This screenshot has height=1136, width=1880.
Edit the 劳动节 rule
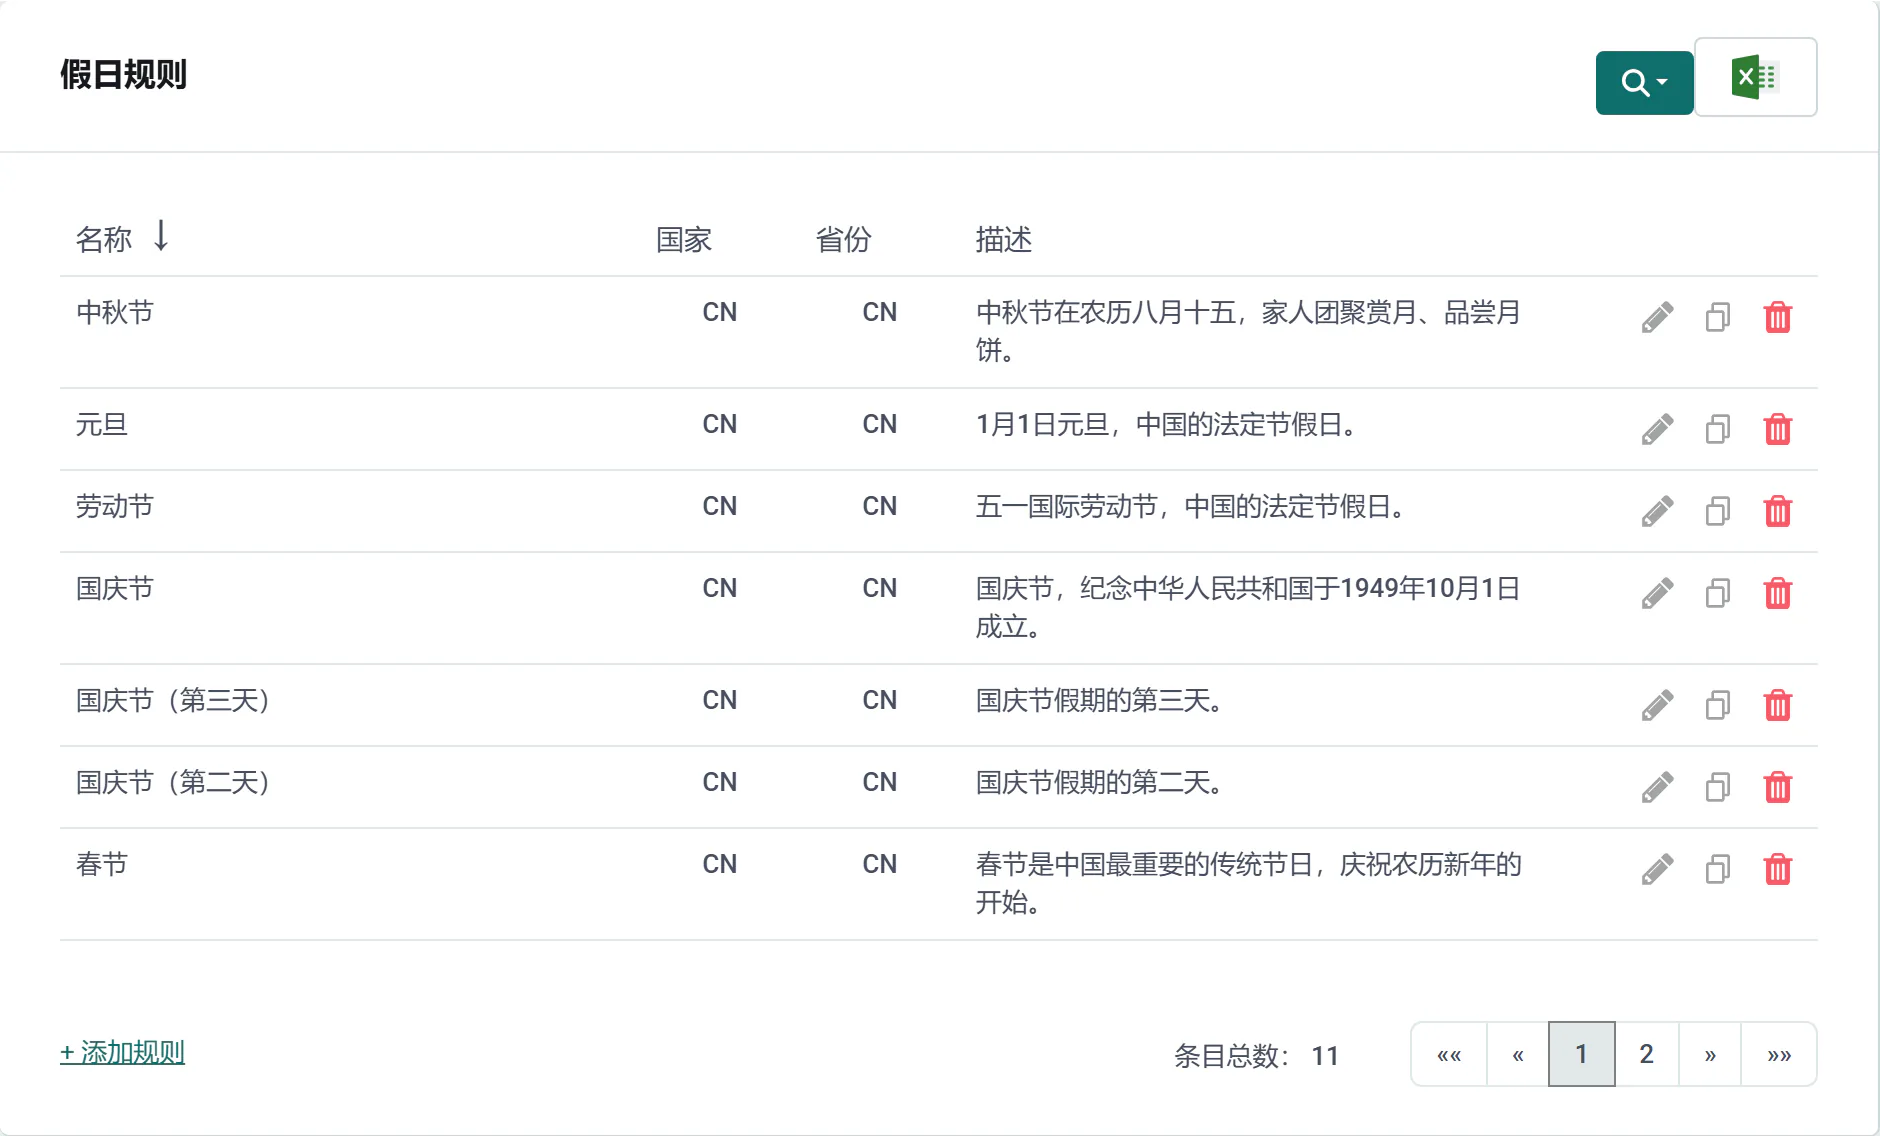1657,511
